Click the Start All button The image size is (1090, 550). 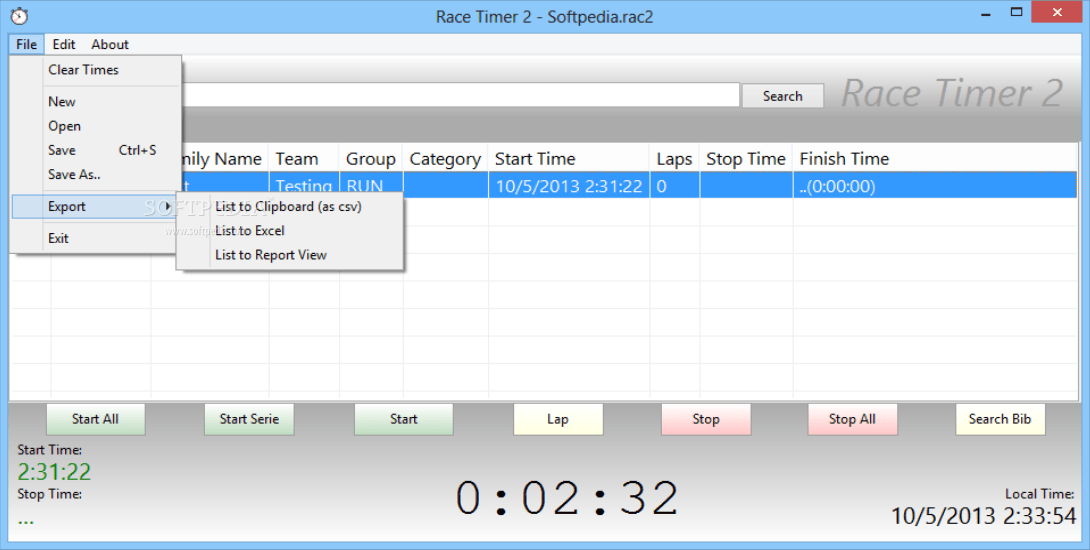pyautogui.click(x=95, y=419)
